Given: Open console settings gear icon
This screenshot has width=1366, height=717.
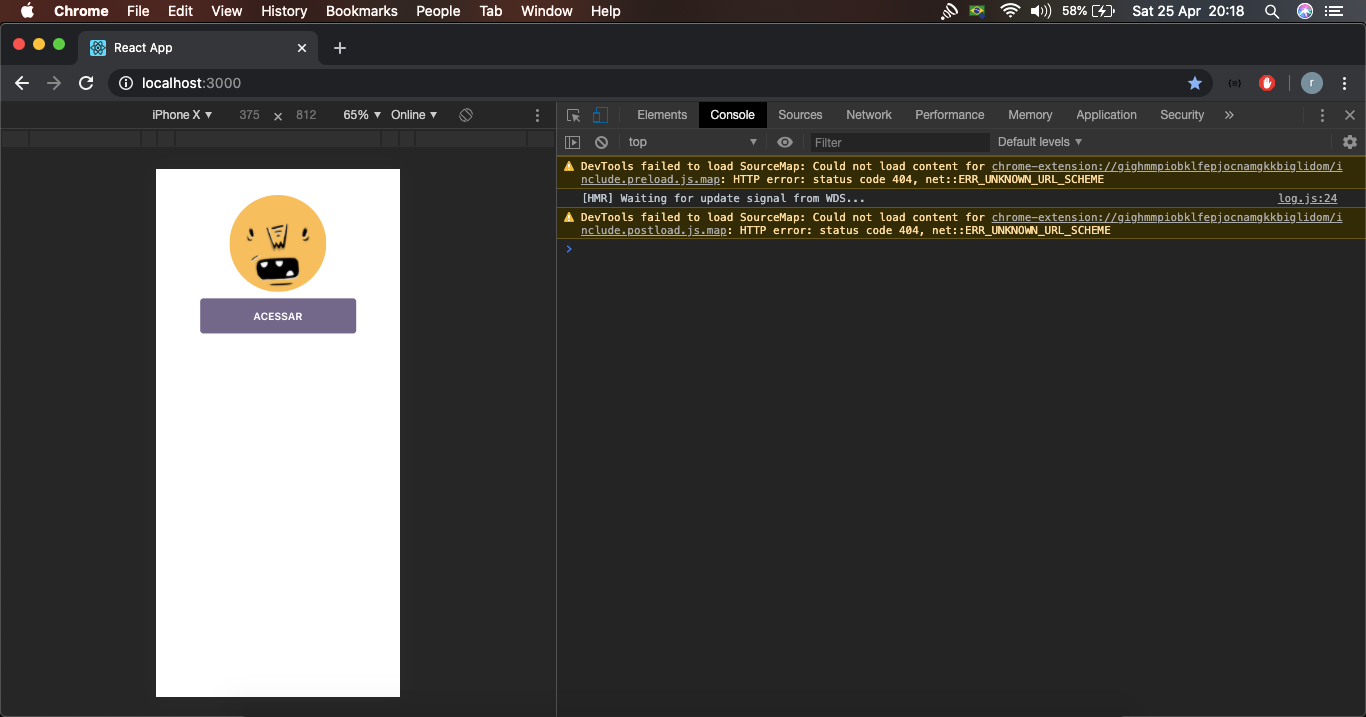Looking at the screenshot, I should pyautogui.click(x=1350, y=142).
